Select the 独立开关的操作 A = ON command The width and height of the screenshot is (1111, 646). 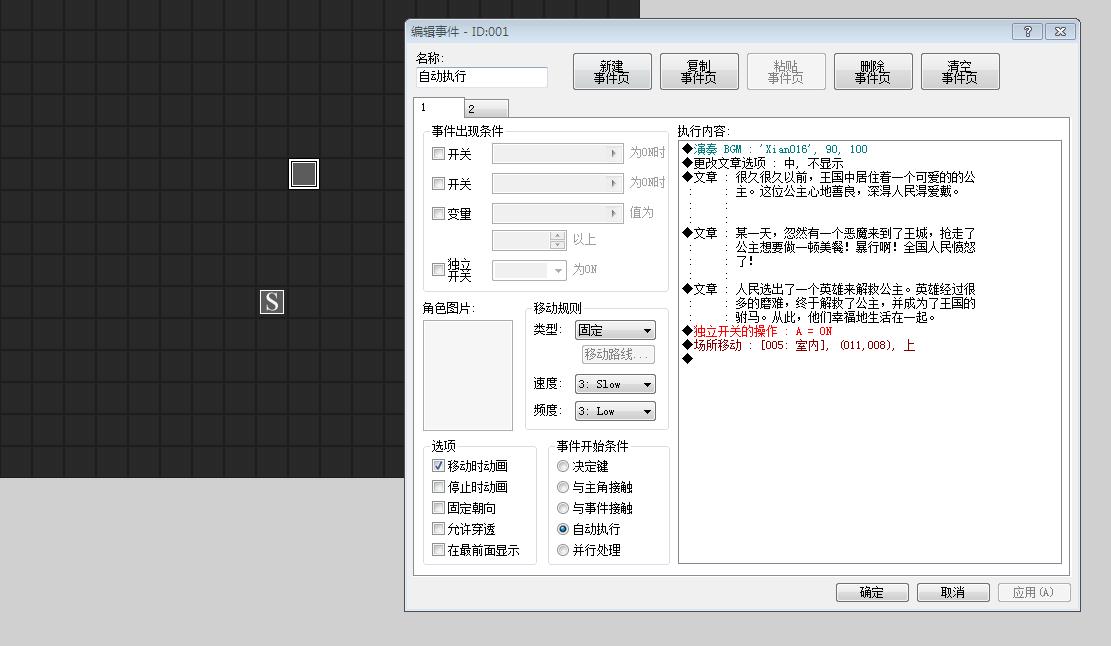point(757,332)
